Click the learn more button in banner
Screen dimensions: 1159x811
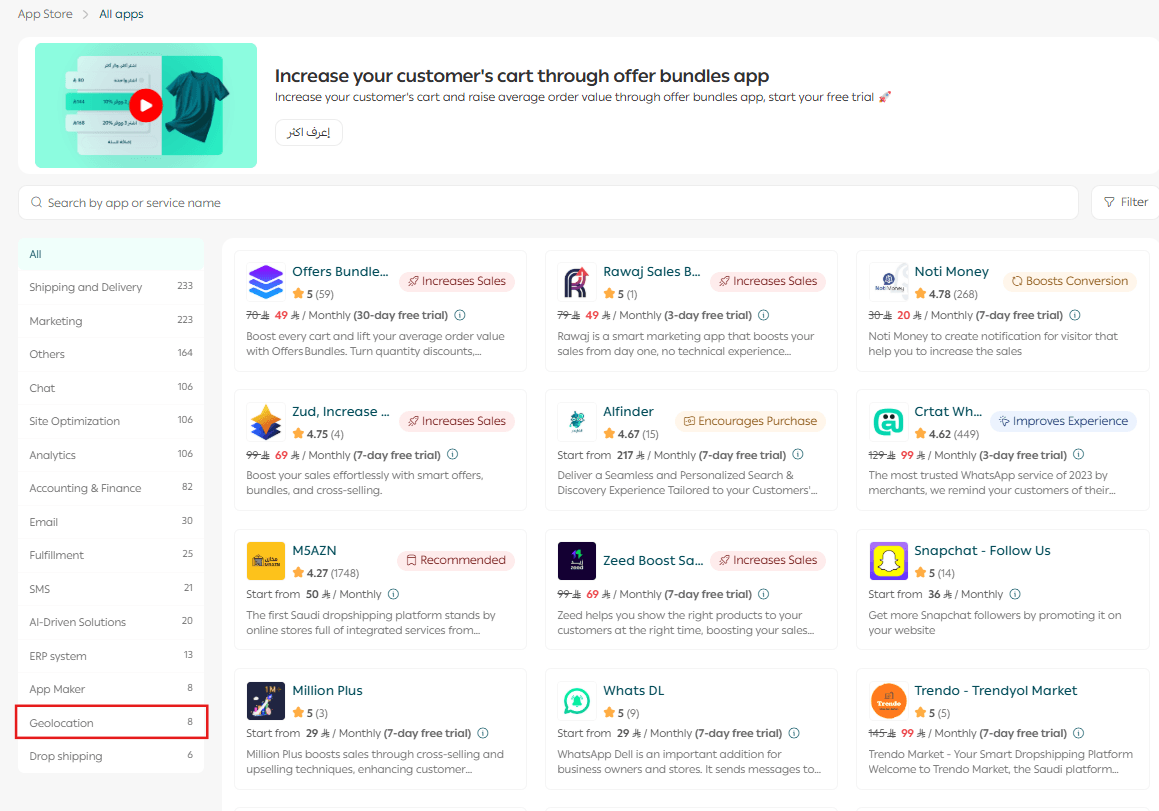[x=309, y=133]
